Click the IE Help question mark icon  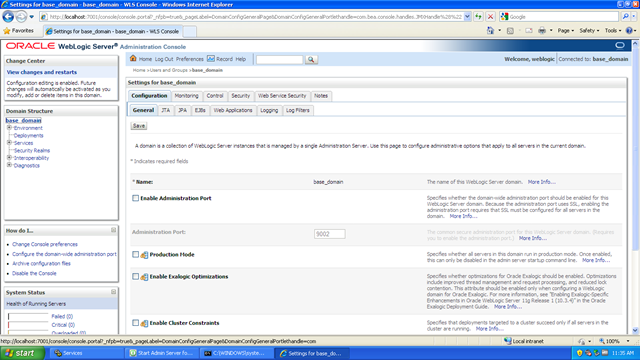pyautogui.click(x=629, y=31)
